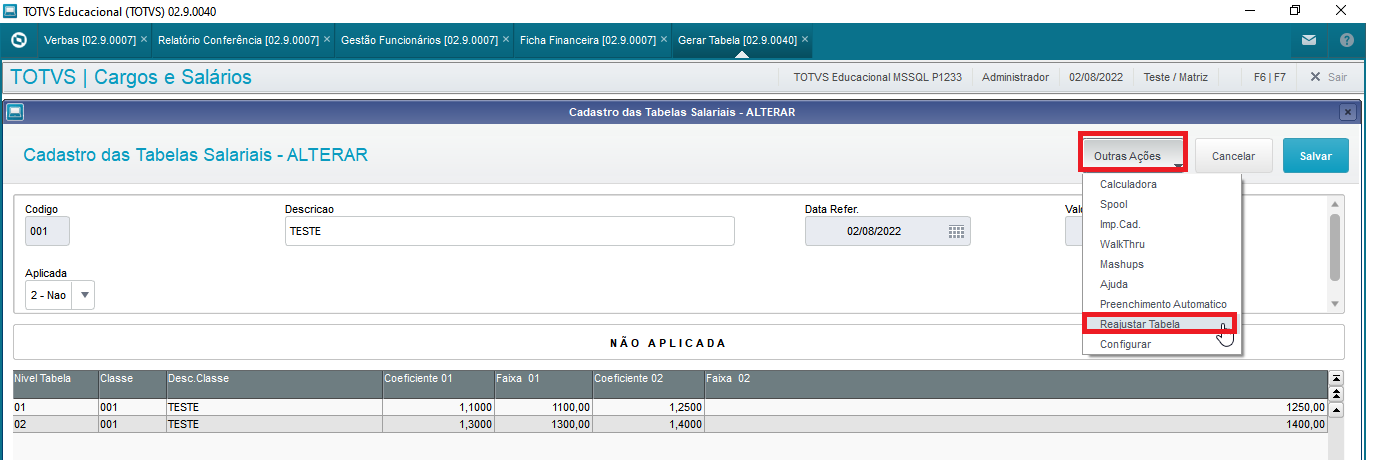
Task: Click the Codigo field with 001
Action: pyautogui.click(x=47, y=231)
